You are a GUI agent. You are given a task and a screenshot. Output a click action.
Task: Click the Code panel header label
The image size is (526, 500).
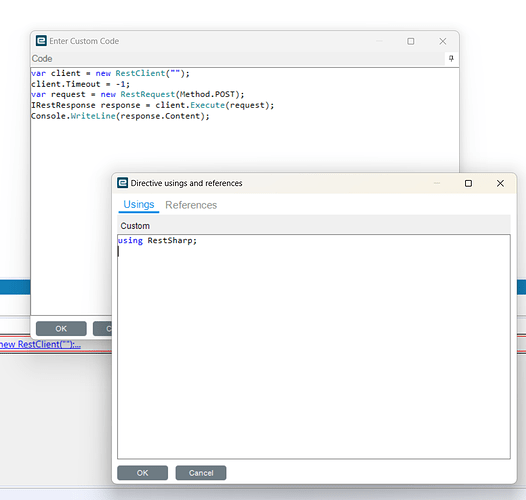pyautogui.click(x=42, y=59)
